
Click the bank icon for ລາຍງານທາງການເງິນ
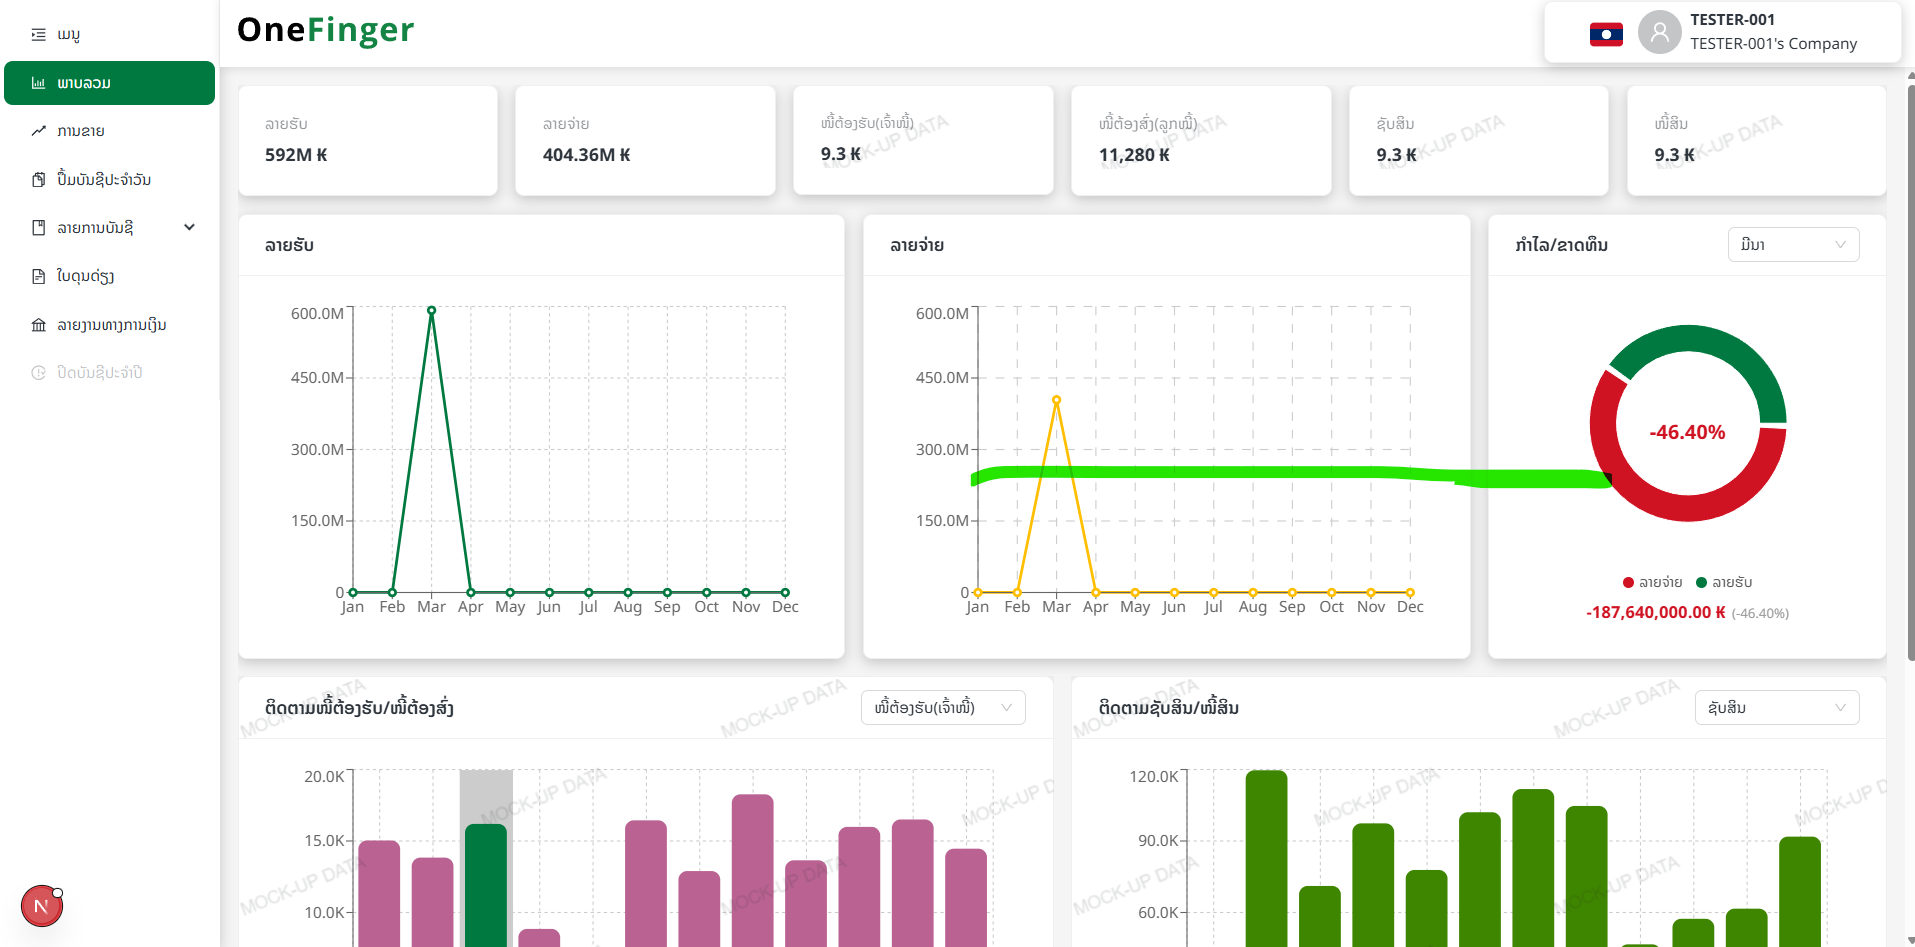click(38, 325)
